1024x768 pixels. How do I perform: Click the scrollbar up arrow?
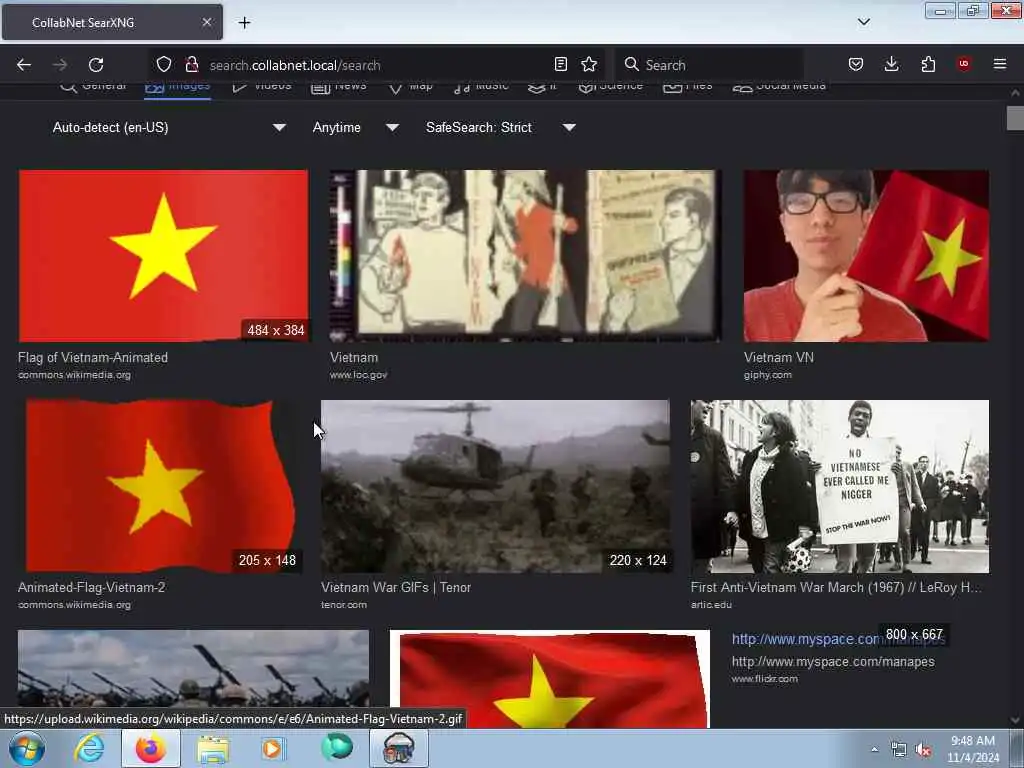coord(1015,93)
